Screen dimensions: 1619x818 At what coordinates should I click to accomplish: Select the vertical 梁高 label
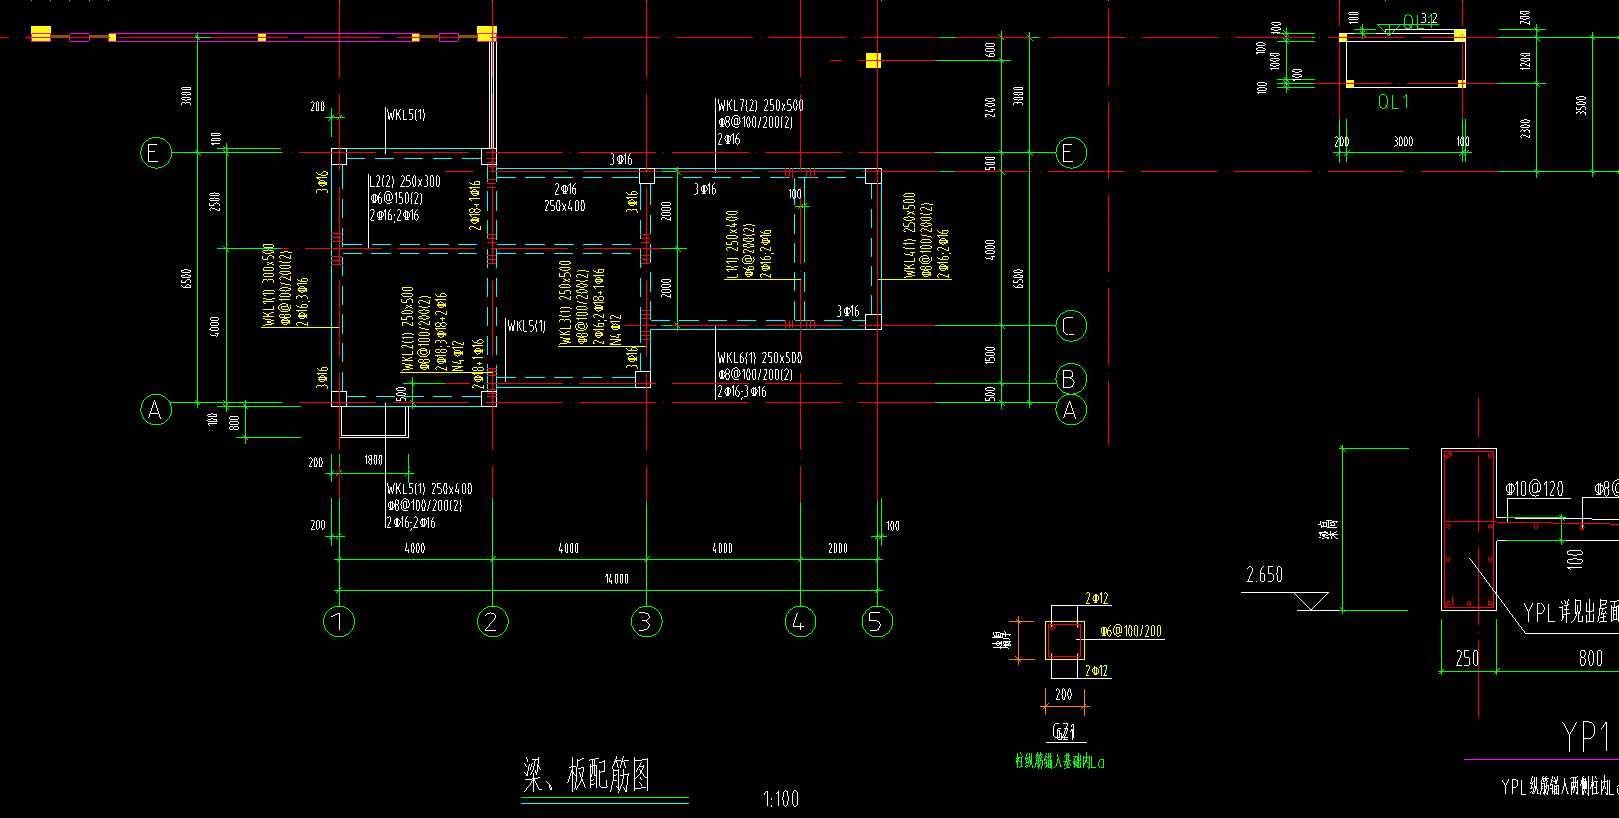[1328, 529]
